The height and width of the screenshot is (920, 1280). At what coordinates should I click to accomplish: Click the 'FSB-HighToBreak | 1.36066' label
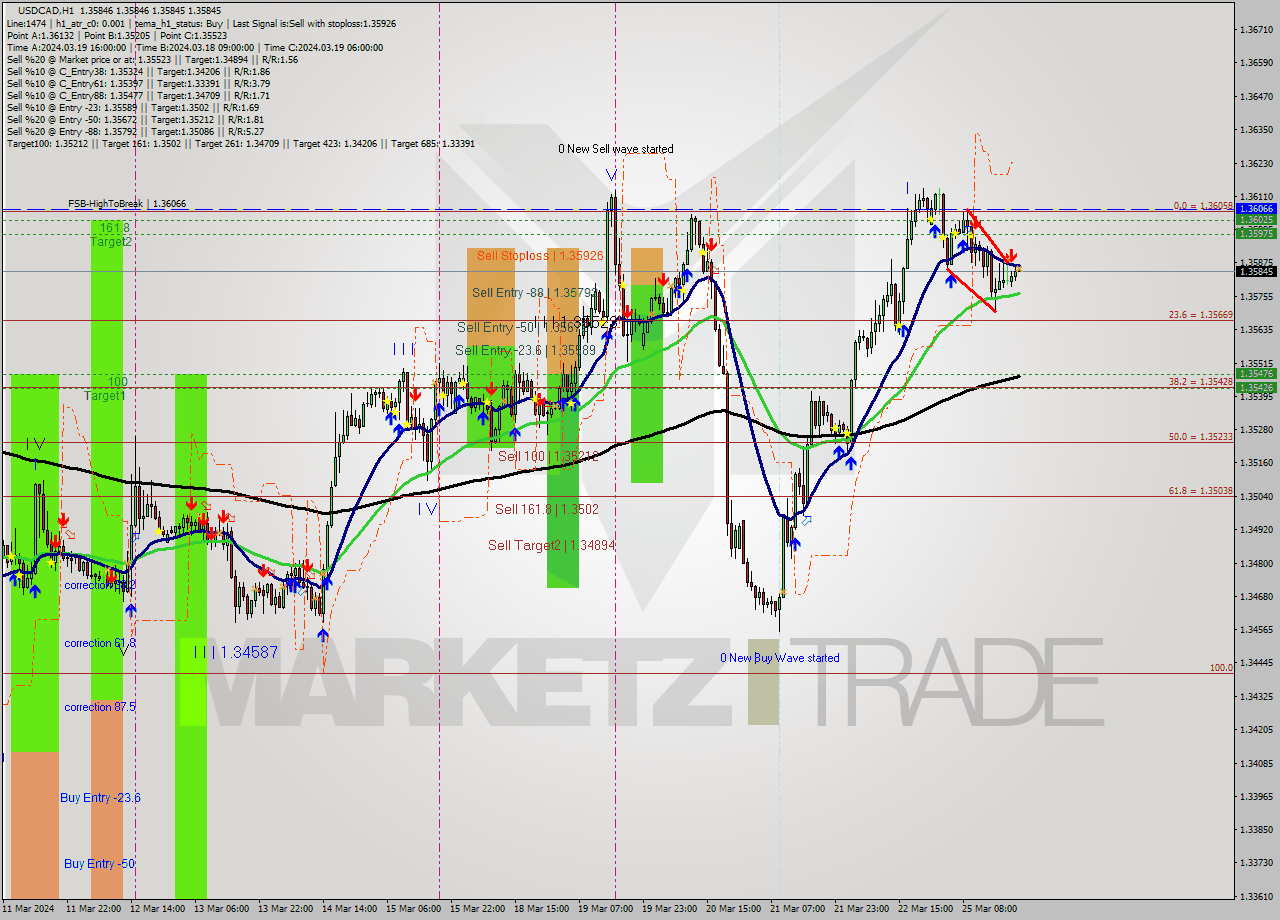(127, 204)
